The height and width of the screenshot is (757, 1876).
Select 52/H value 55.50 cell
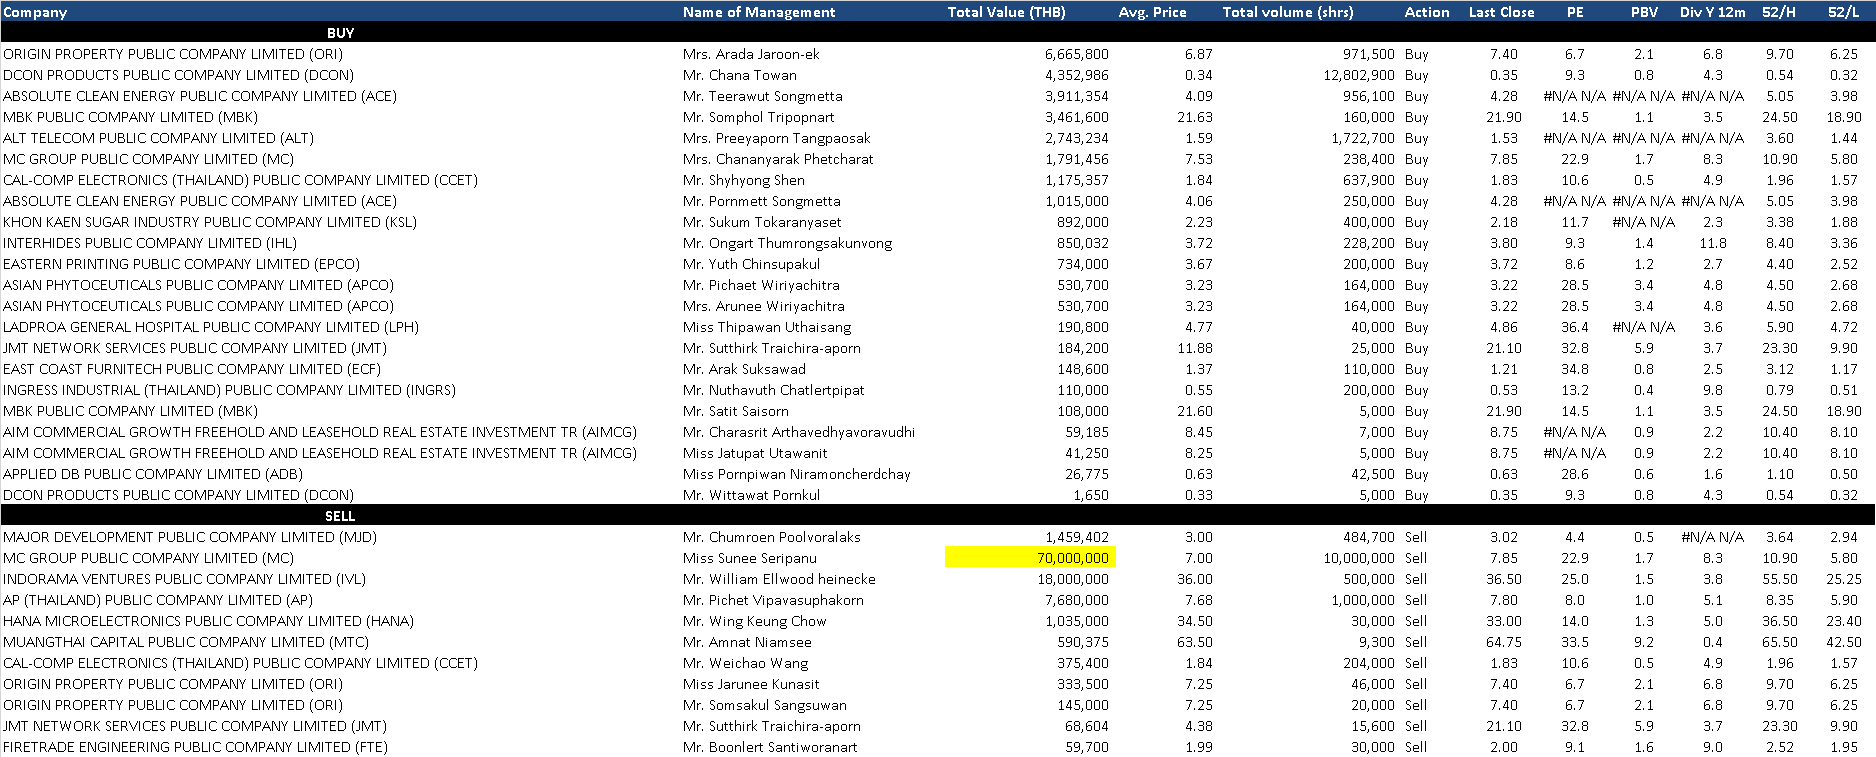1780,579
